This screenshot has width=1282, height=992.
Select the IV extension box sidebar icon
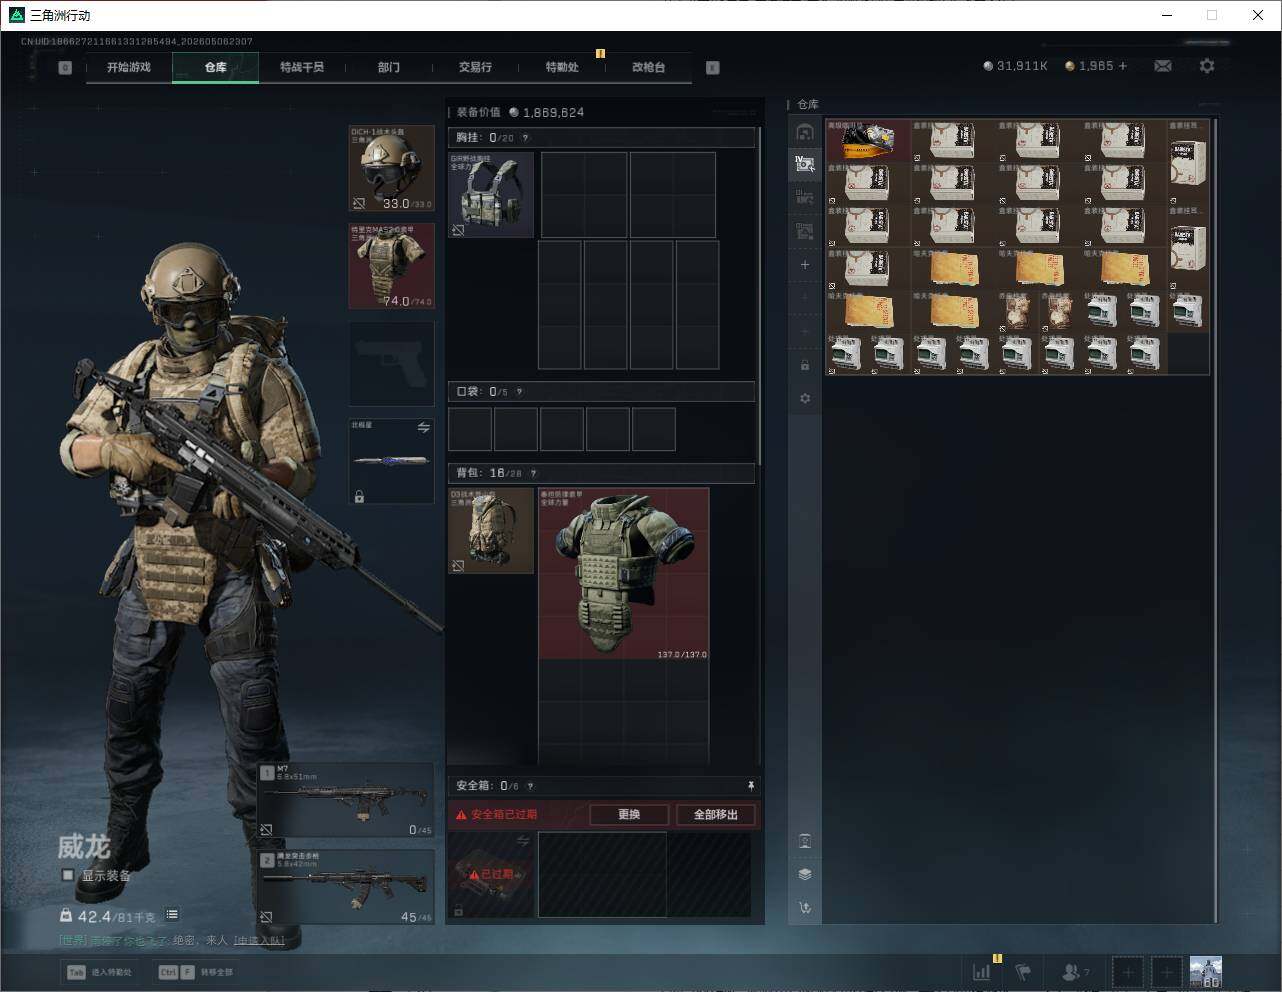[805, 164]
